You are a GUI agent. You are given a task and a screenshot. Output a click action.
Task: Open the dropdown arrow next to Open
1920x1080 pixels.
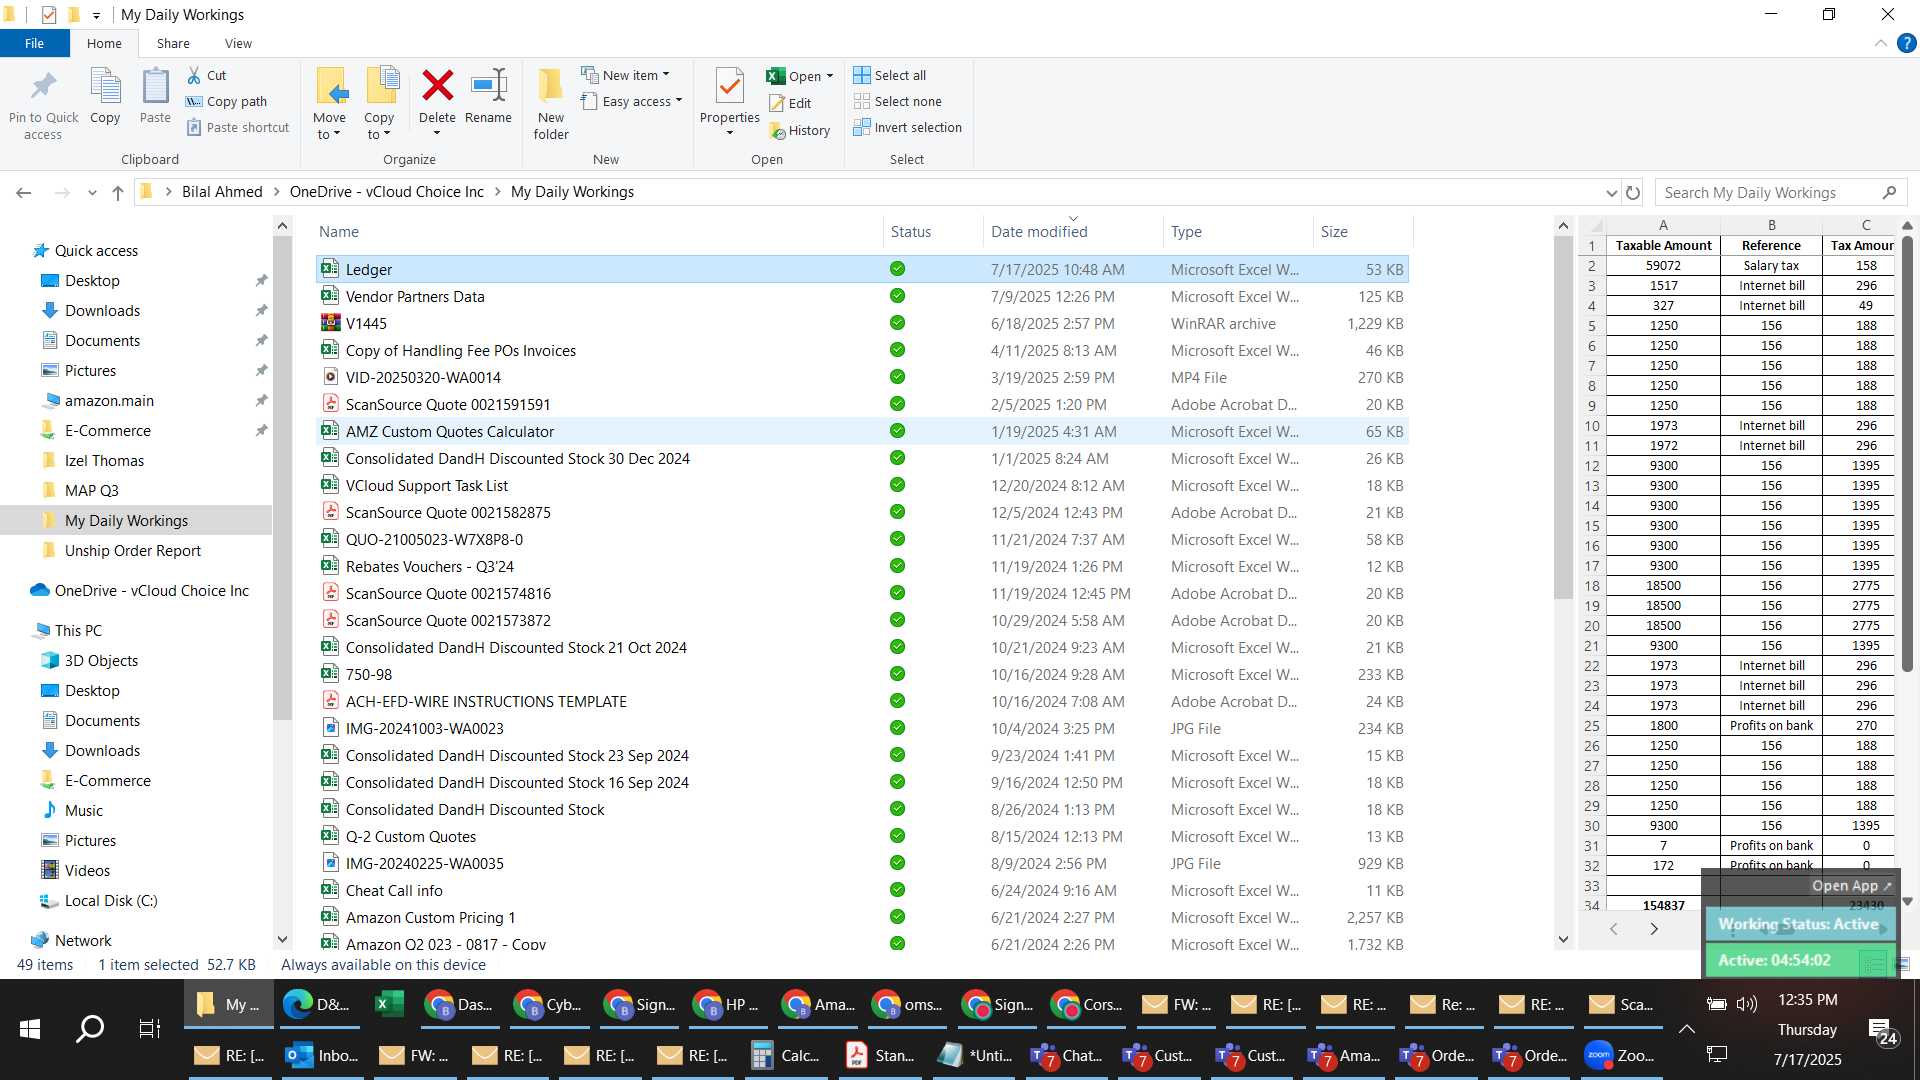click(829, 76)
